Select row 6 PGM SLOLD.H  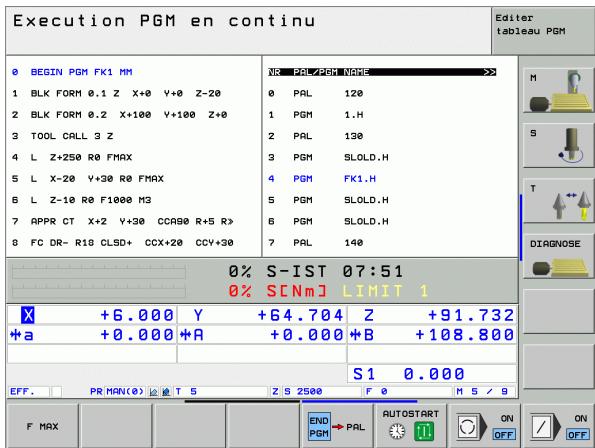click(382, 221)
